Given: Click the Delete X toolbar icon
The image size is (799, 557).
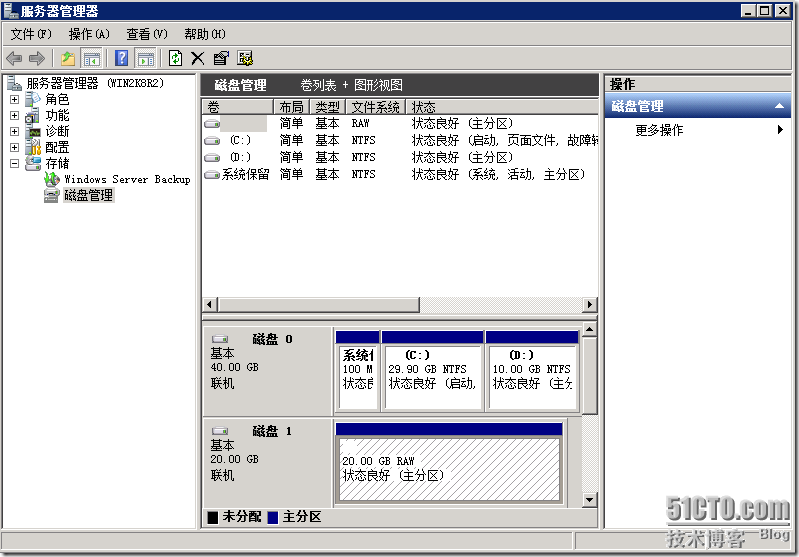Looking at the screenshot, I should 198,59.
